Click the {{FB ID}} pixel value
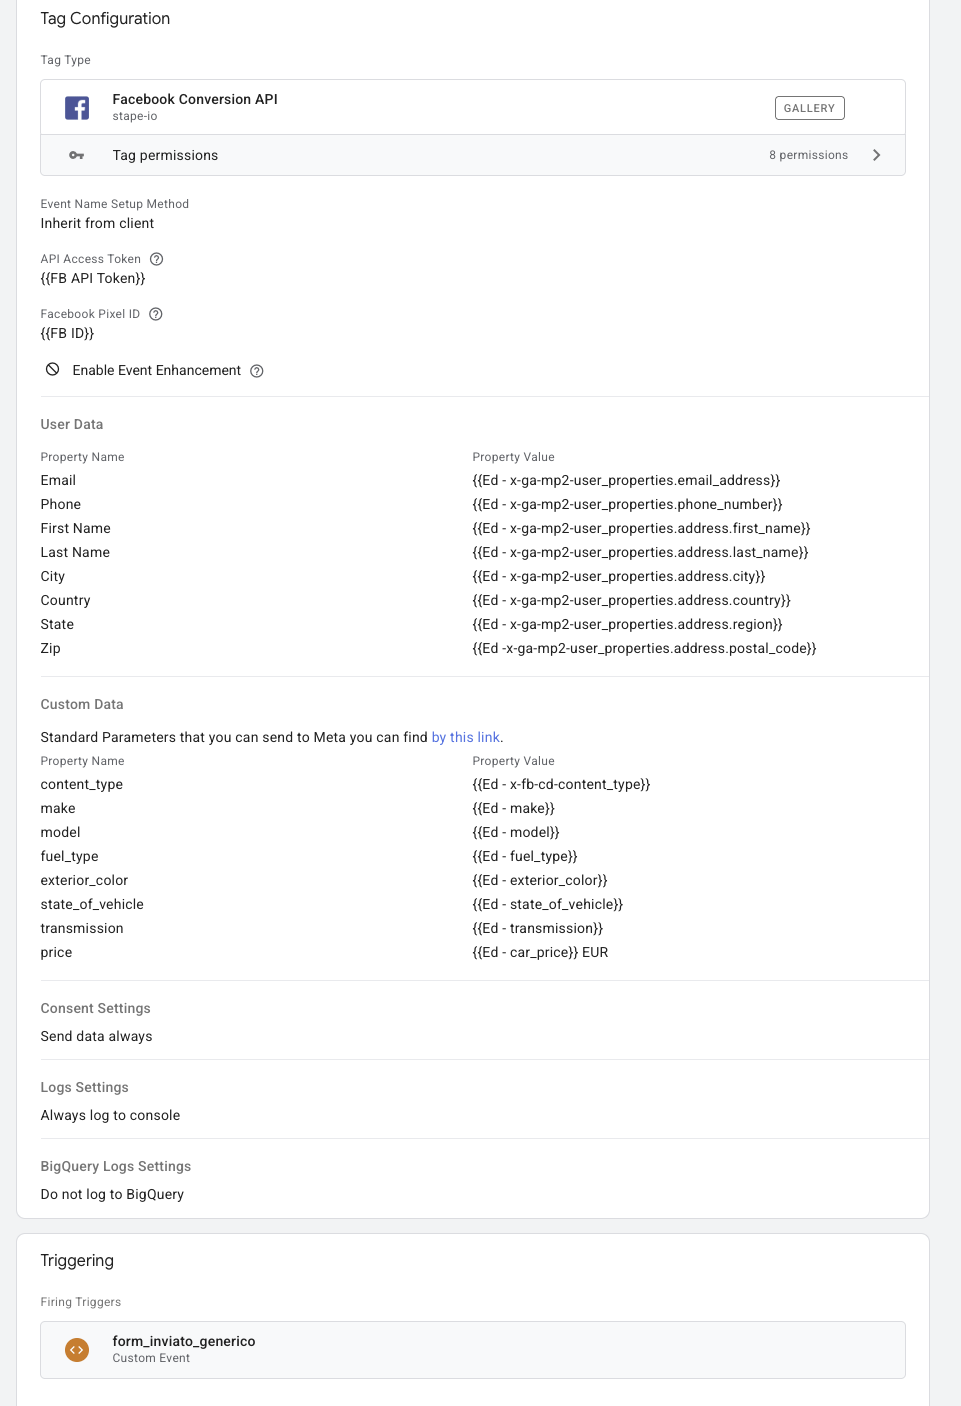The height and width of the screenshot is (1406, 961). click(x=67, y=333)
